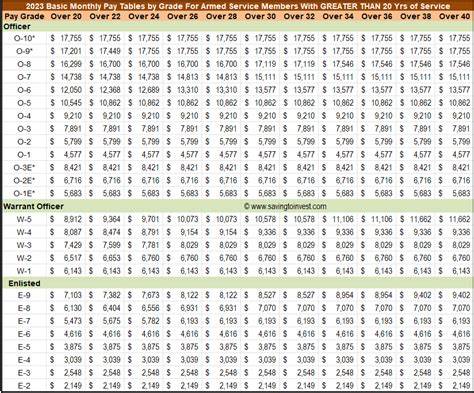The width and height of the screenshot is (474, 393).
Task: Select the "Pay Grade" column header
Action: coord(24,16)
